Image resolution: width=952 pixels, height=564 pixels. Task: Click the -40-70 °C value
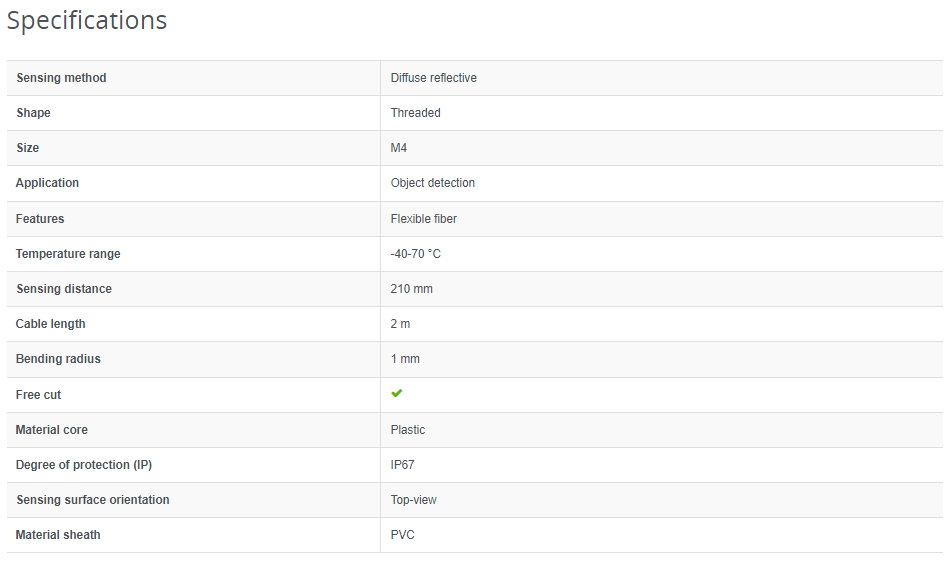pos(415,254)
